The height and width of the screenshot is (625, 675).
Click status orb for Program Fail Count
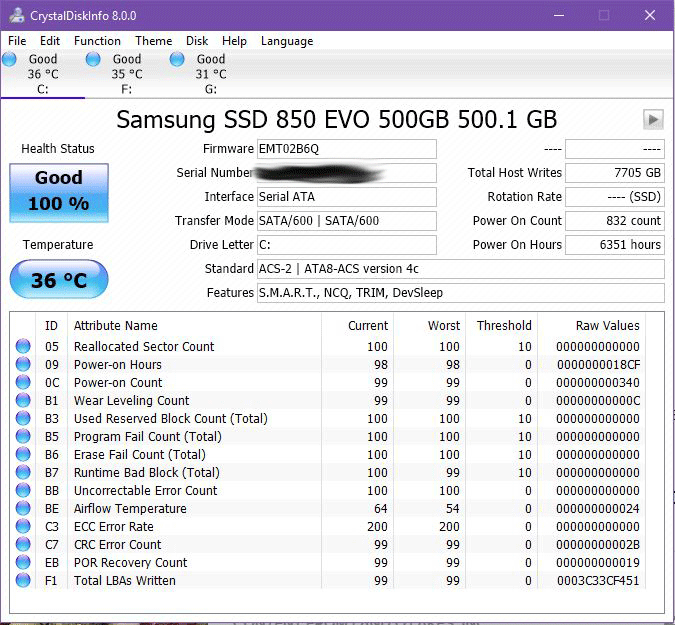pyautogui.click(x=23, y=436)
